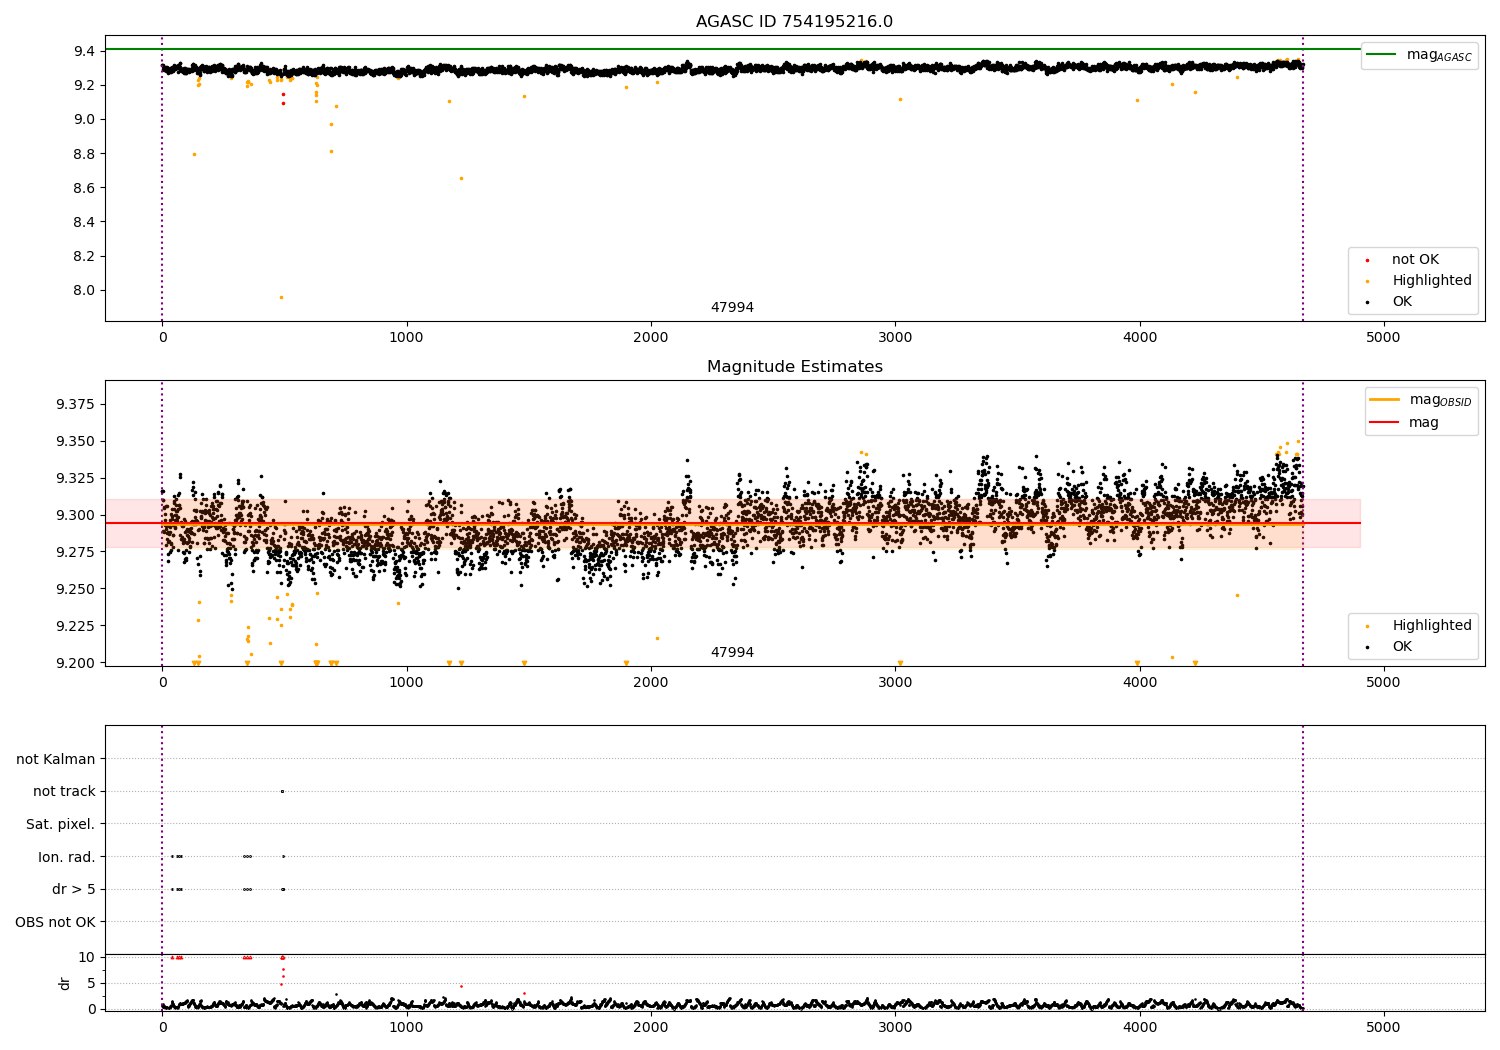Click the '9.200' y-tick label
The image size is (1500, 1050).
click(x=75, y=663)
